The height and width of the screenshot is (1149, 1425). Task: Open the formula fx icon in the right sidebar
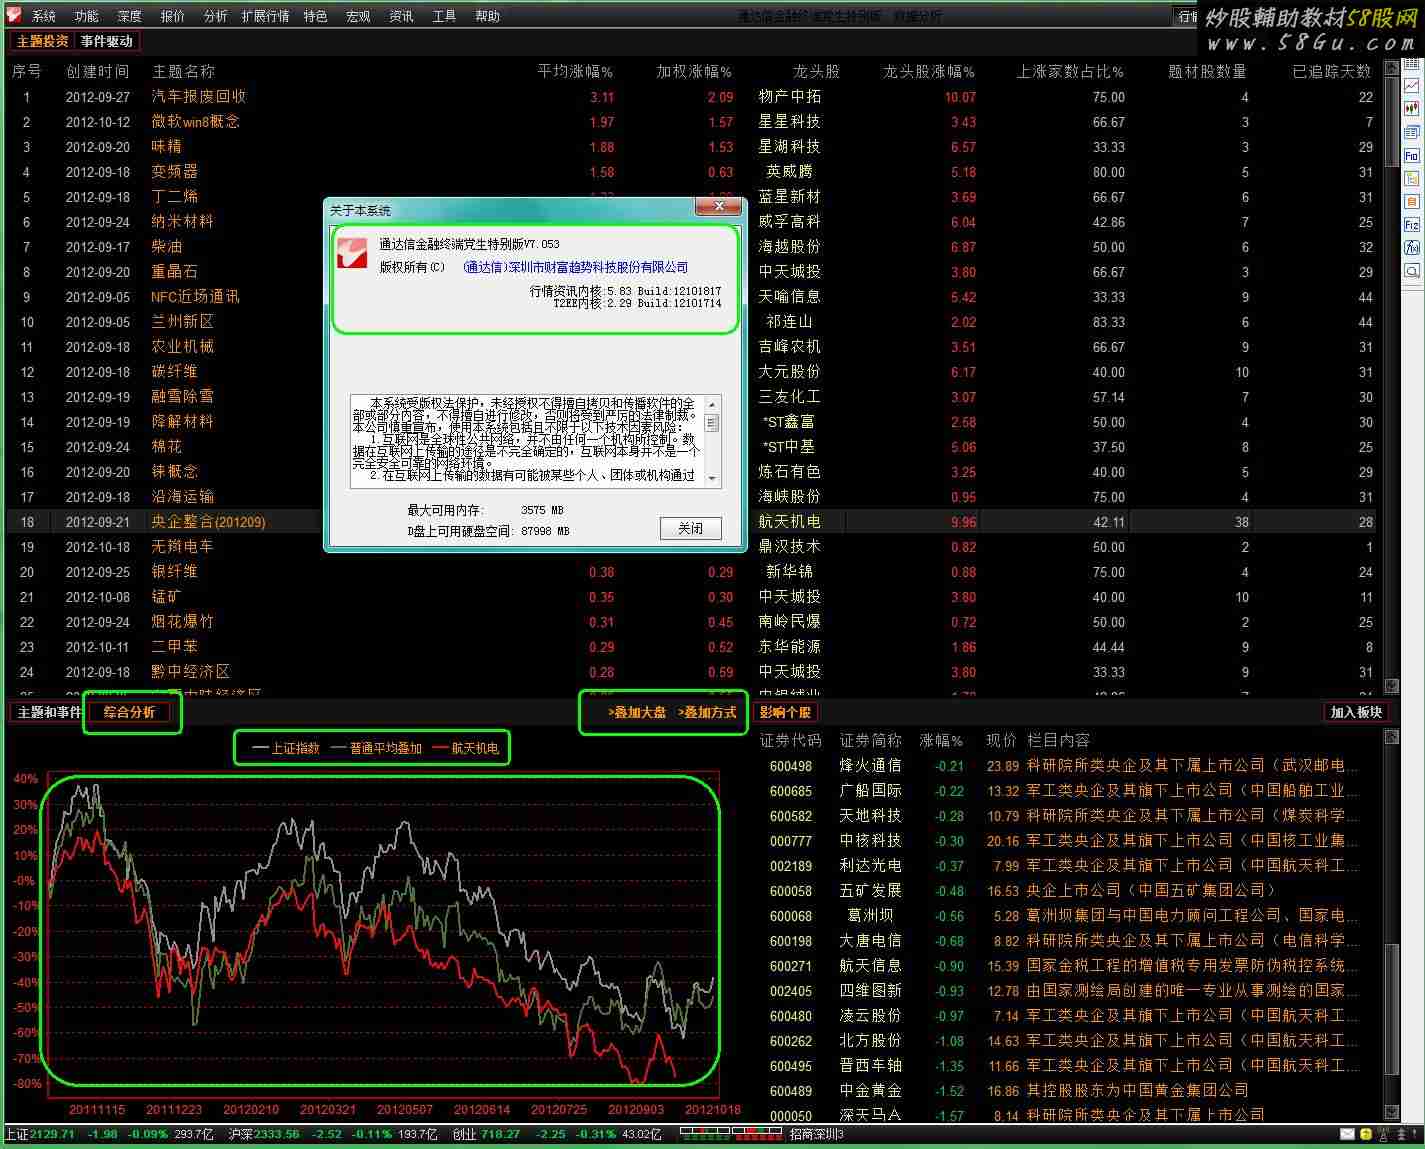click(x=1411, y=246)
